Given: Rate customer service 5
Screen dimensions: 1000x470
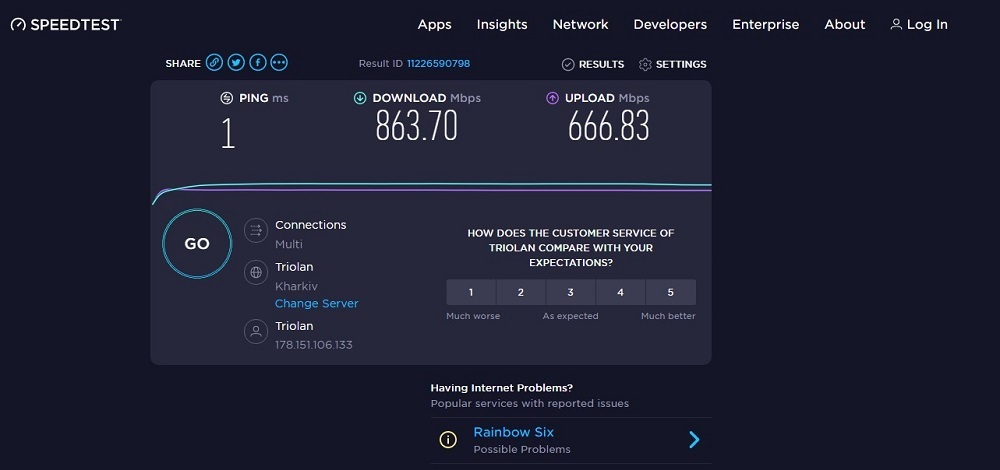Looking at the screenshot, I should point(670,293).
